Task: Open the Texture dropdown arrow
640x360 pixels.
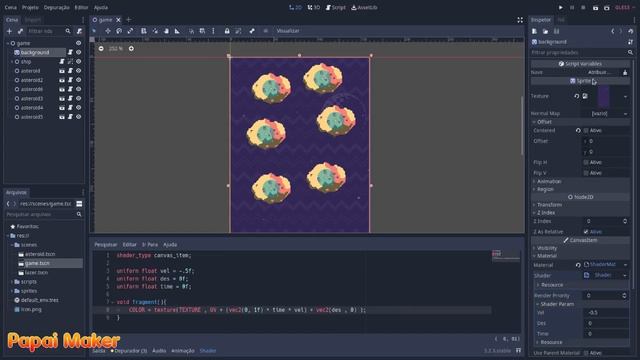Action: pyautogui.click(x=625, y=97)
